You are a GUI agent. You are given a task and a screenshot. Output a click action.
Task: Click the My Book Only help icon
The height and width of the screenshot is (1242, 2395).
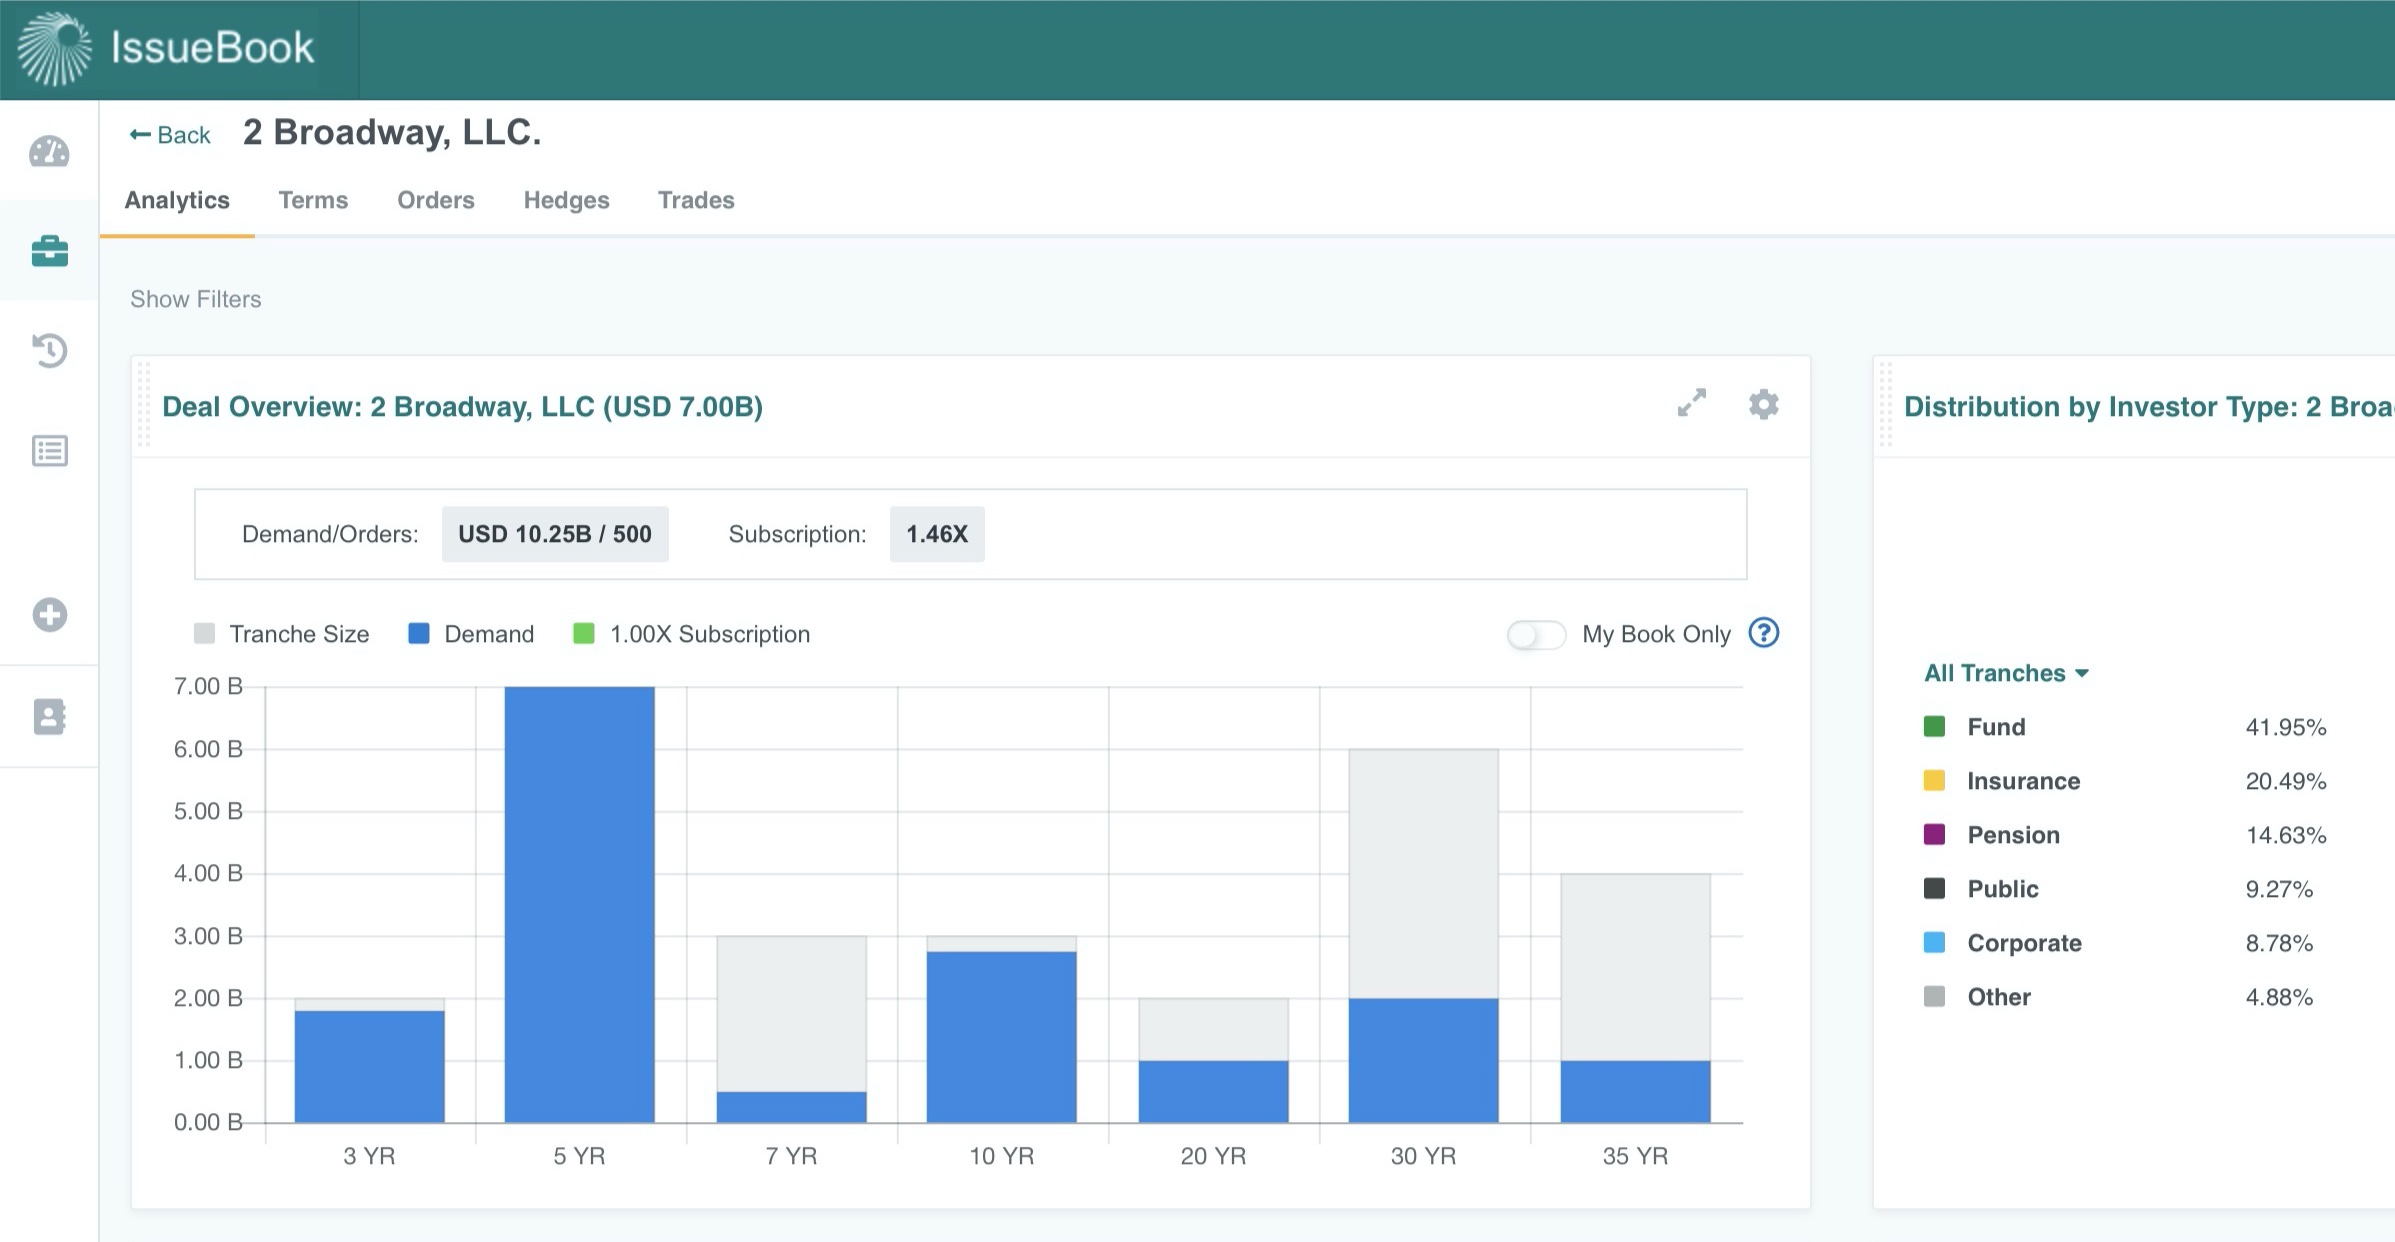click(1763, 633)
